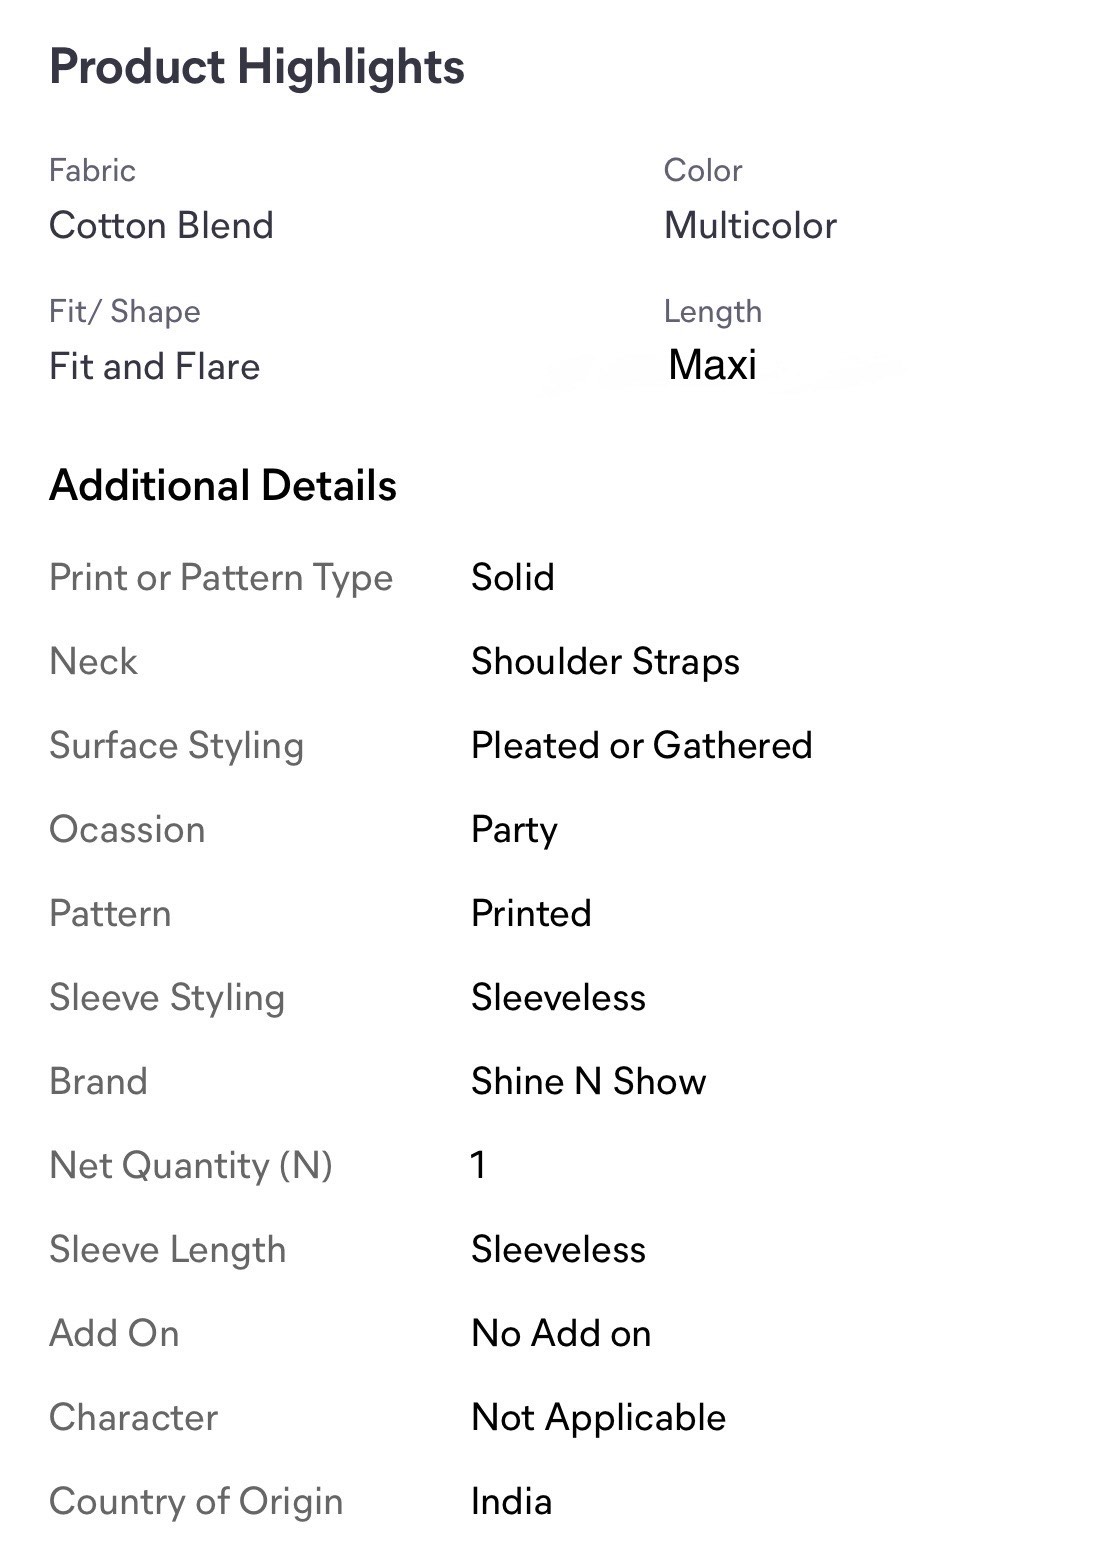Click the Additional Details heading
1096x1546 pixels.
(x=223, y=486)
